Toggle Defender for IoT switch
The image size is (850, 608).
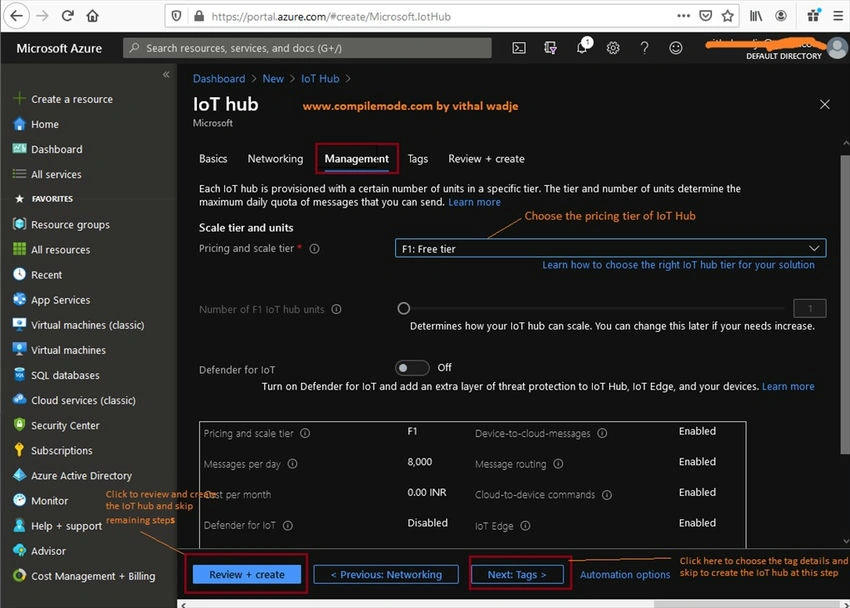pyautogui.click(x=412, y=368)
